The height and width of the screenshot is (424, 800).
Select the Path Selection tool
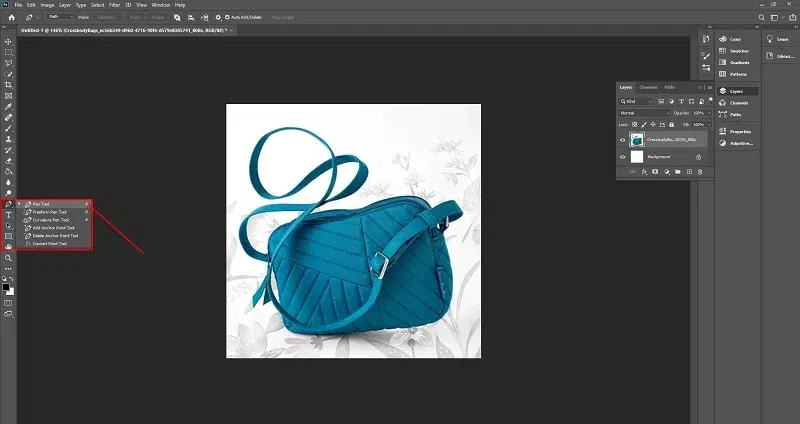pyautogui.click(x=8, y=226)
